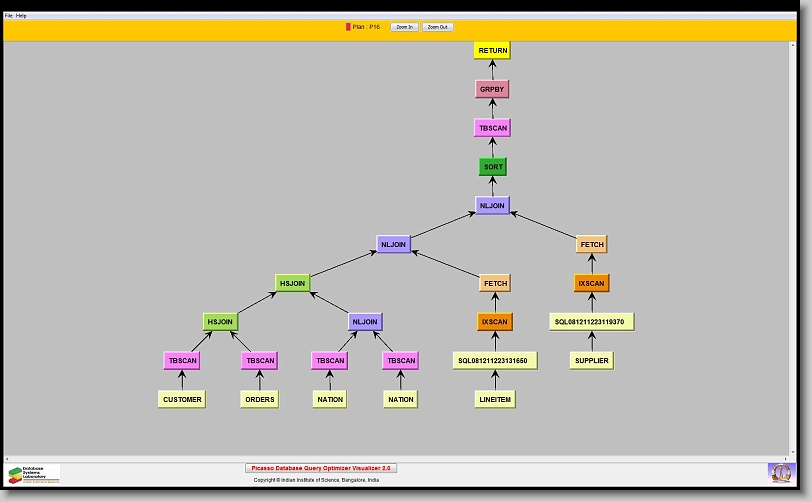Viewport: 812px width, 502px height.
Task: Click the red plan color swatch
Action: pos(348,27)
